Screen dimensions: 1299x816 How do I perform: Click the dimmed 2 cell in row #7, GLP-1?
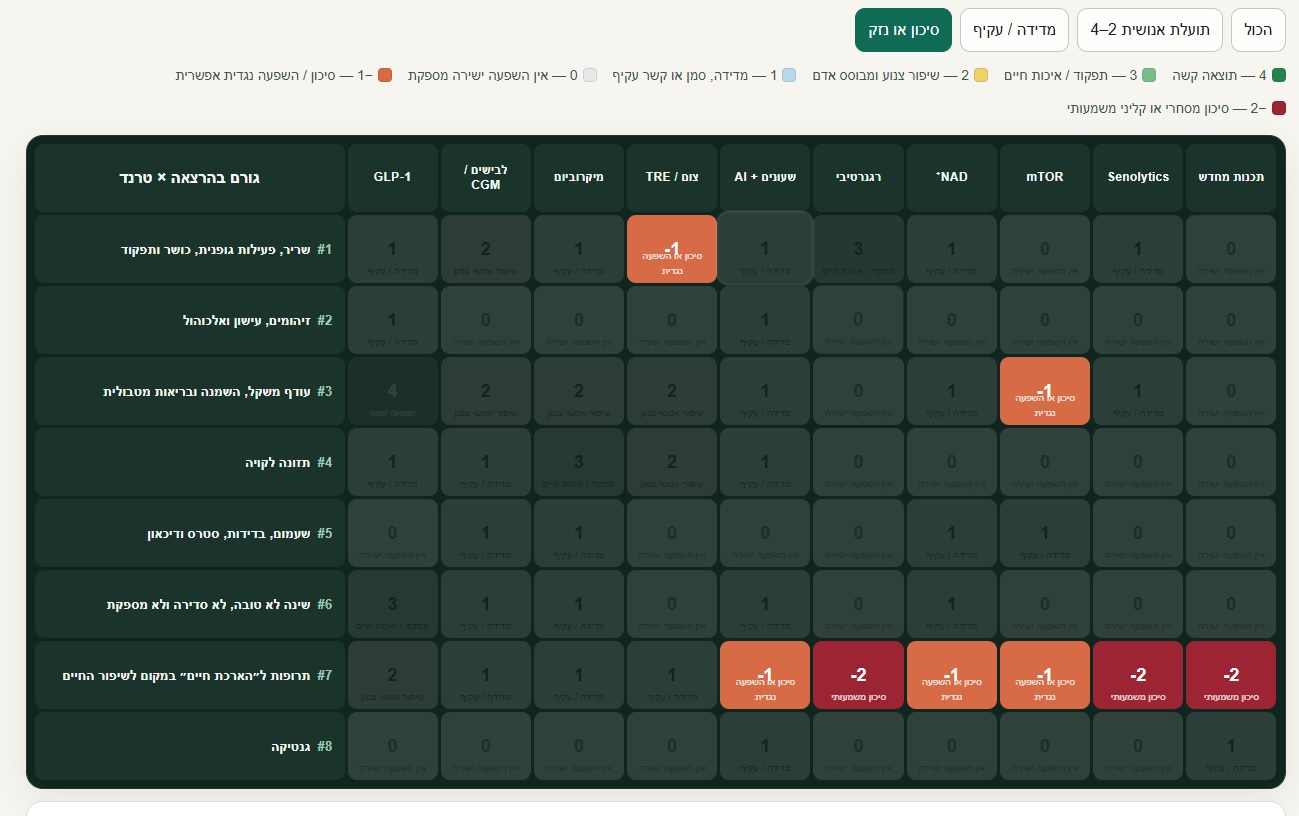point(392,675)
